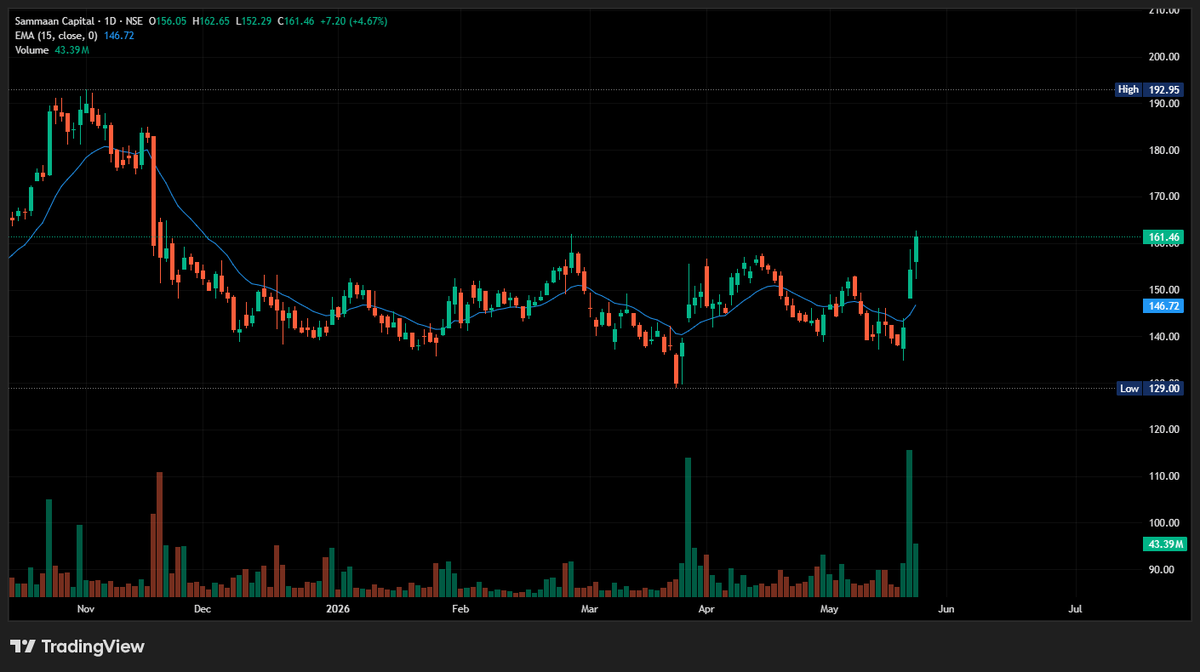
Task: Click the Jul label on time axis
Action: (1076, 608)
